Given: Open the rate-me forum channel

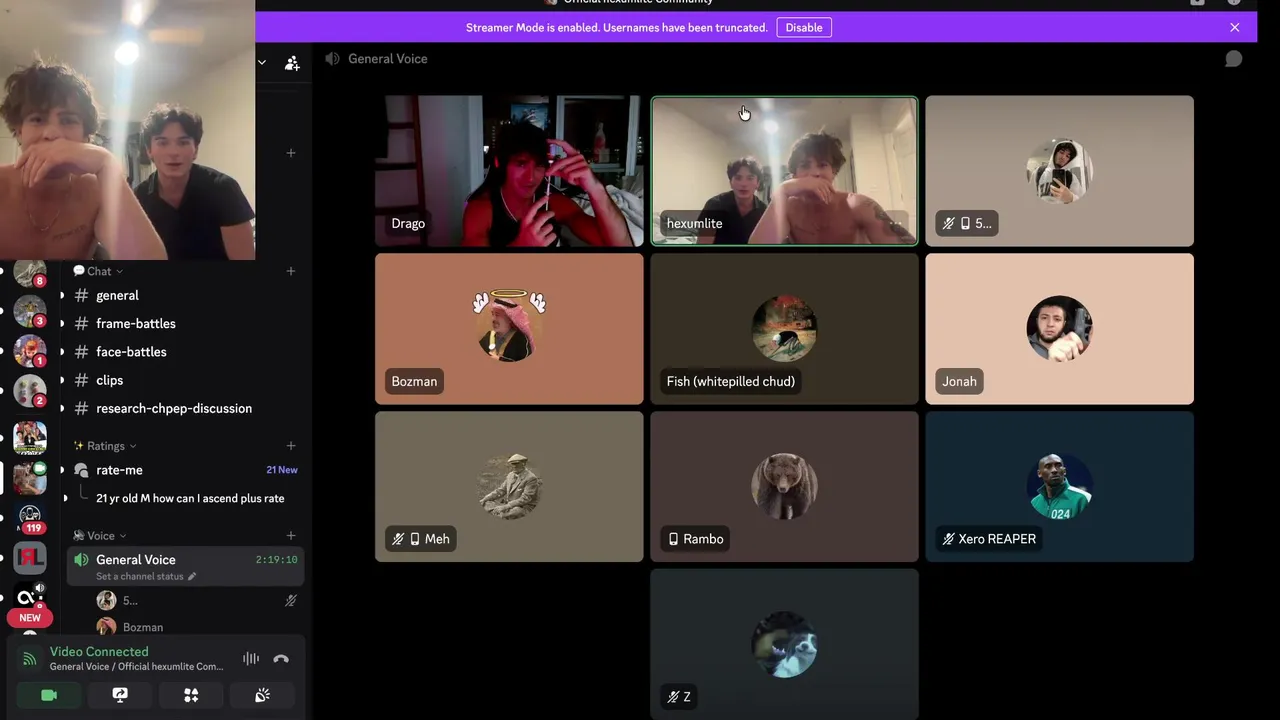Looking at the screenshot, I should point(119,470).
